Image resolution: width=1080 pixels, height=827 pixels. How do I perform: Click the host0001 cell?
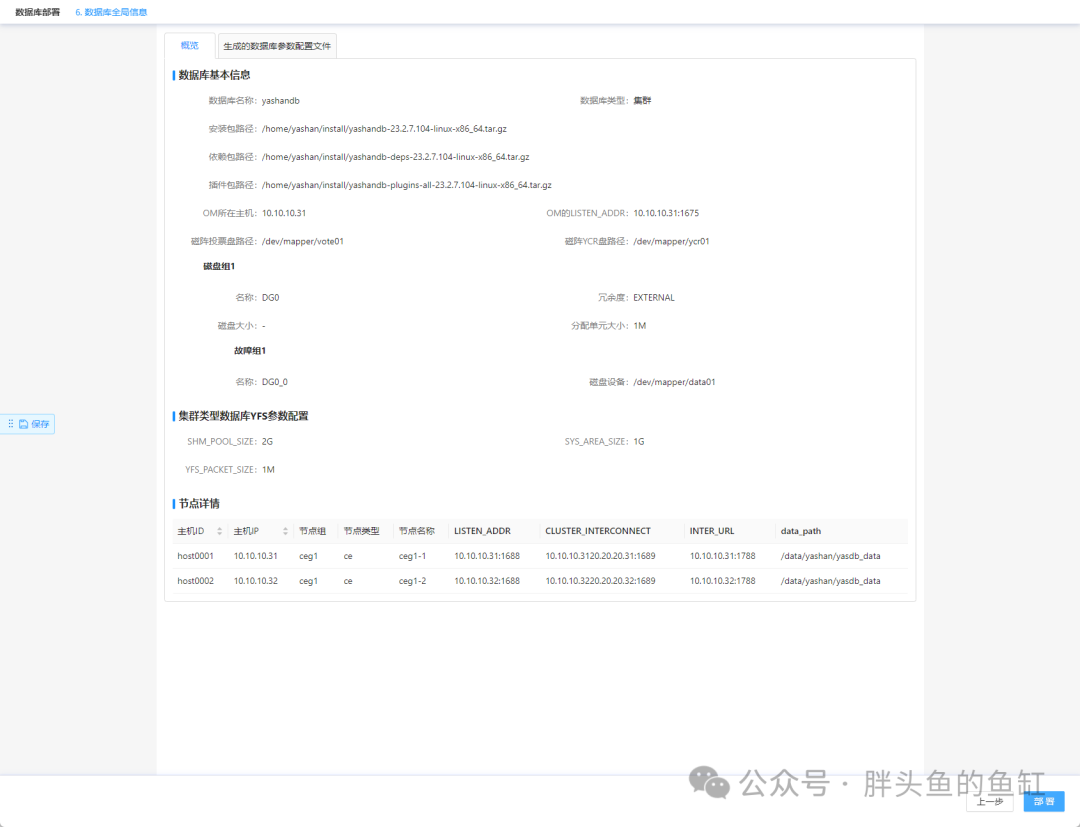coord(196,556)
